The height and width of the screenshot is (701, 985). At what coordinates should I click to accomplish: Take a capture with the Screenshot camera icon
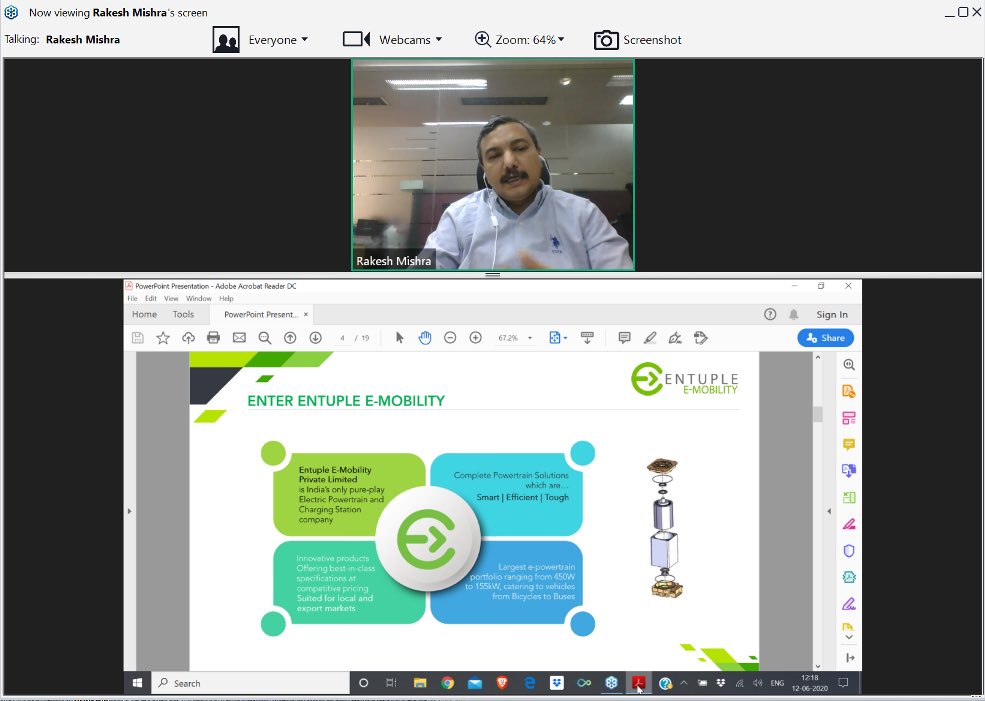(x=606, y=40)
